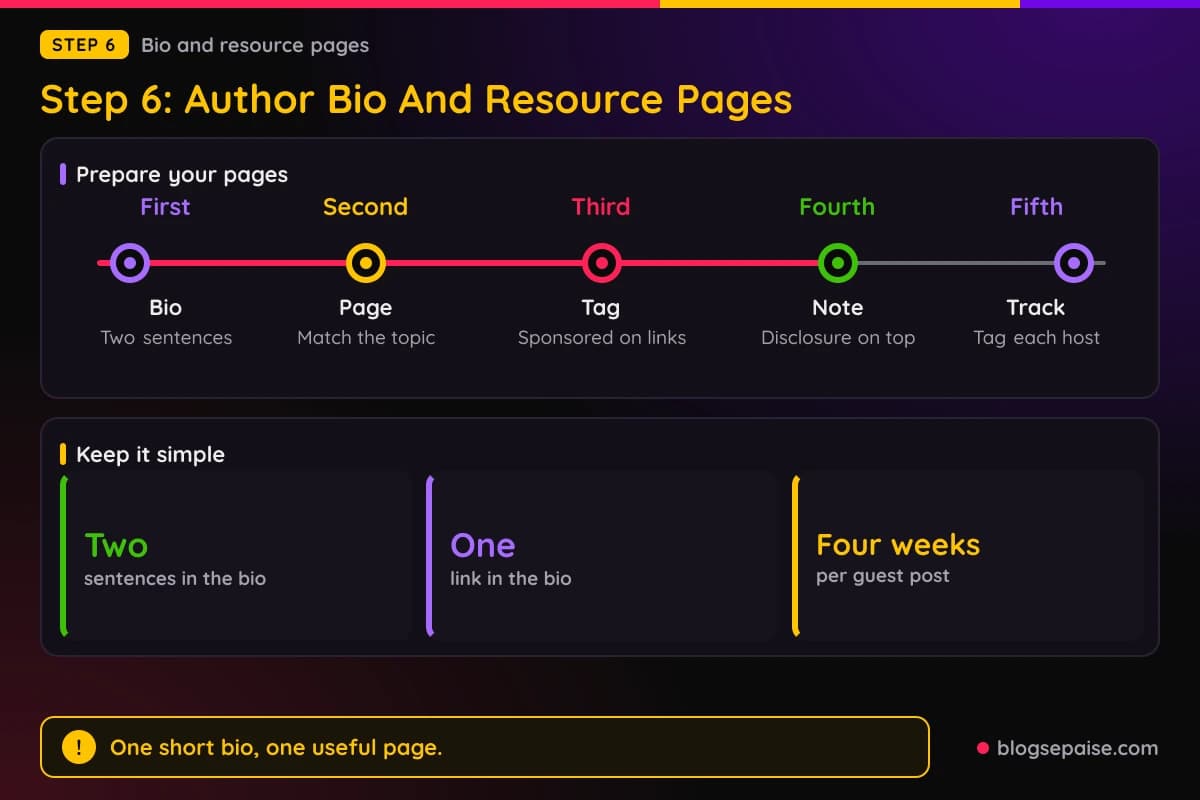
Task: Click the yellow 'Four weeks' stat value
Action: (x=898, y=545)
